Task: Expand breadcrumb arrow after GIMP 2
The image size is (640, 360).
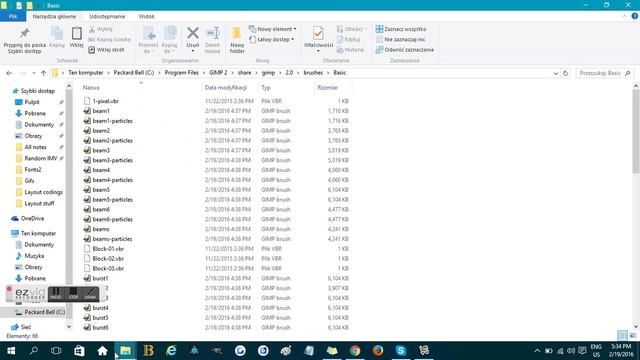Action: pos(232,73)
